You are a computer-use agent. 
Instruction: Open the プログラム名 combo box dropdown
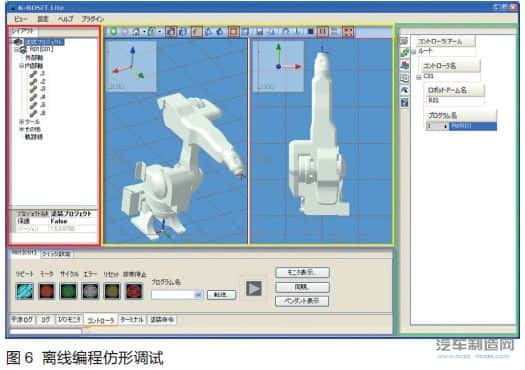click(x=198, y=295)
